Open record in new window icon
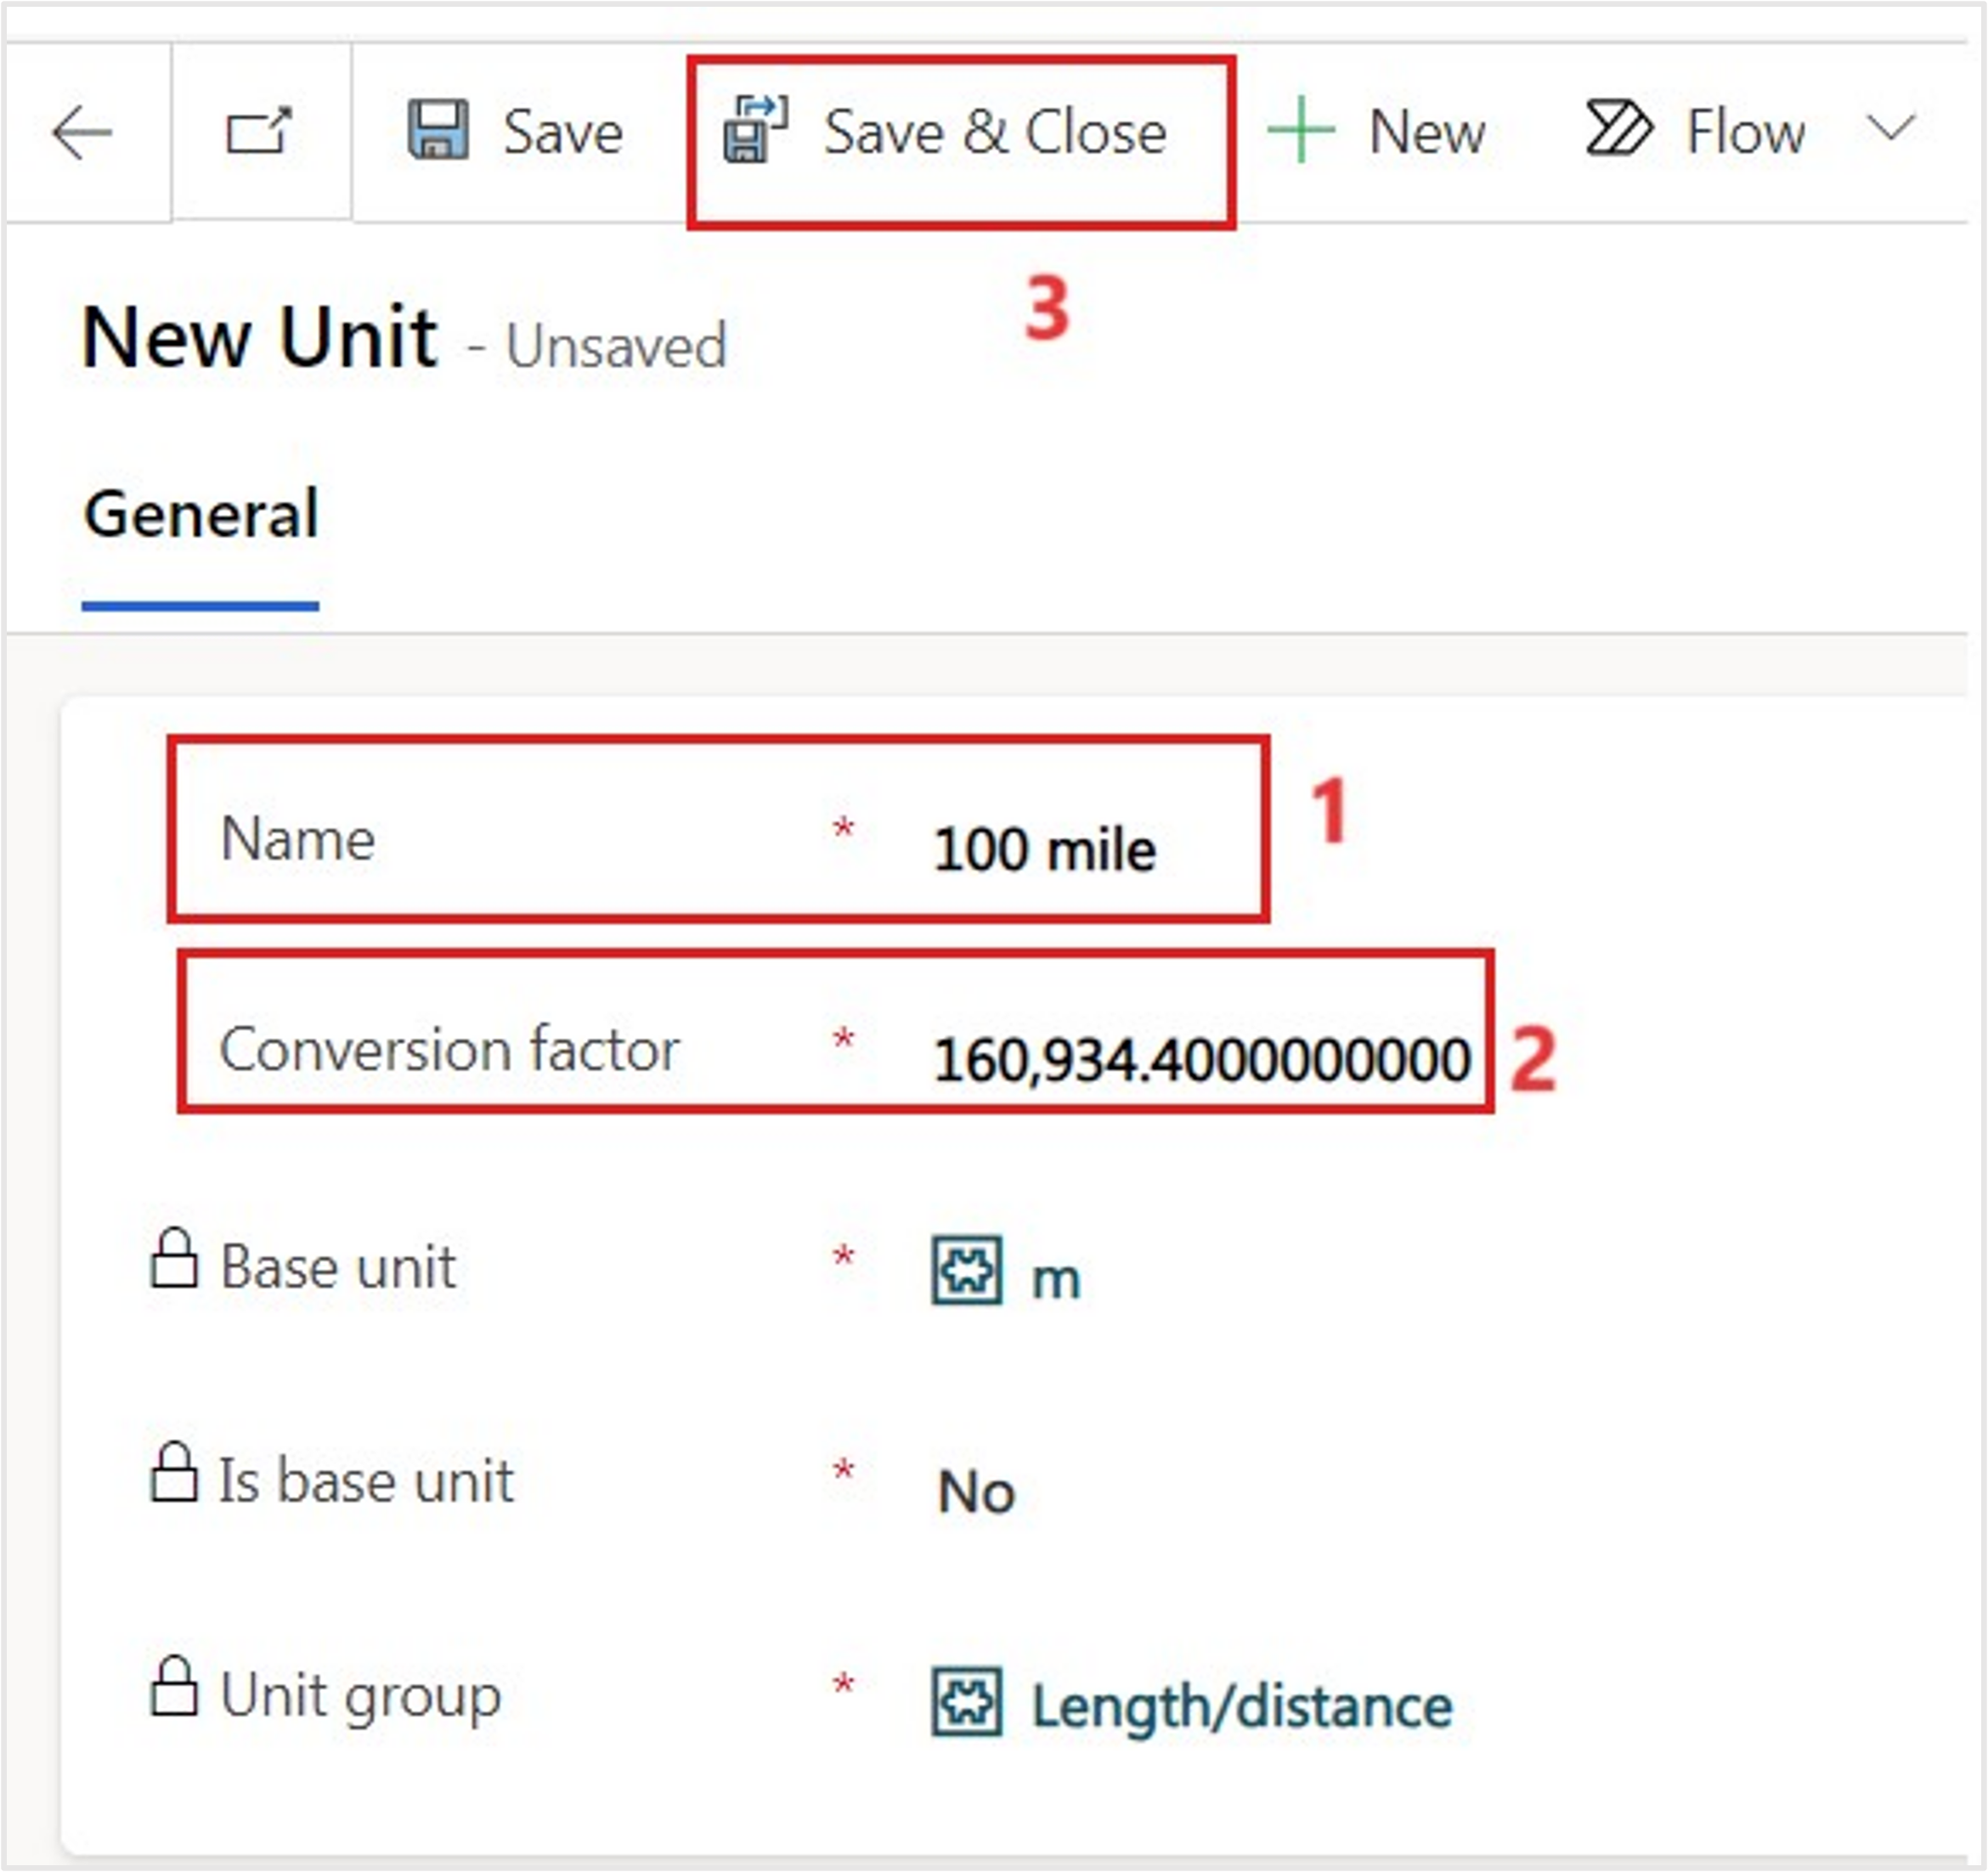 tap(258, 131)
